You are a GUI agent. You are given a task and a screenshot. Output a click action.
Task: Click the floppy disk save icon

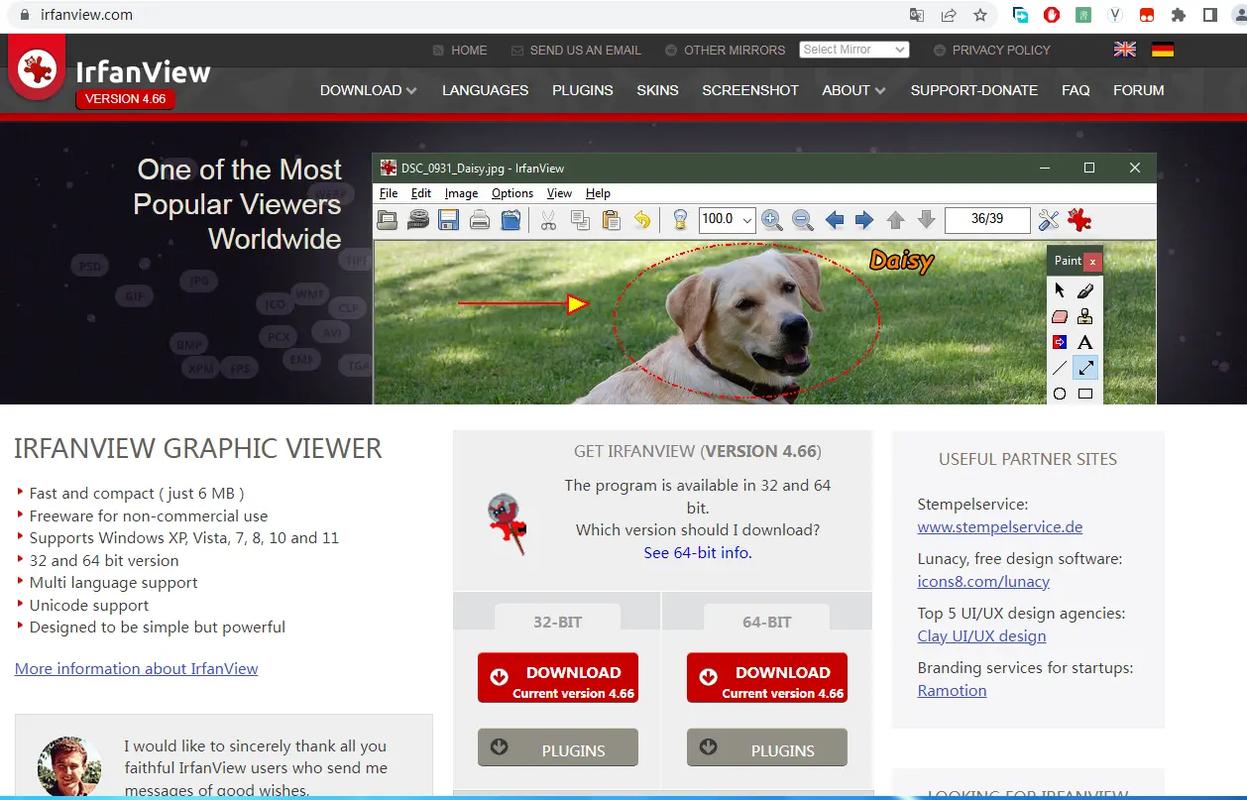click(x=449, y=220)
